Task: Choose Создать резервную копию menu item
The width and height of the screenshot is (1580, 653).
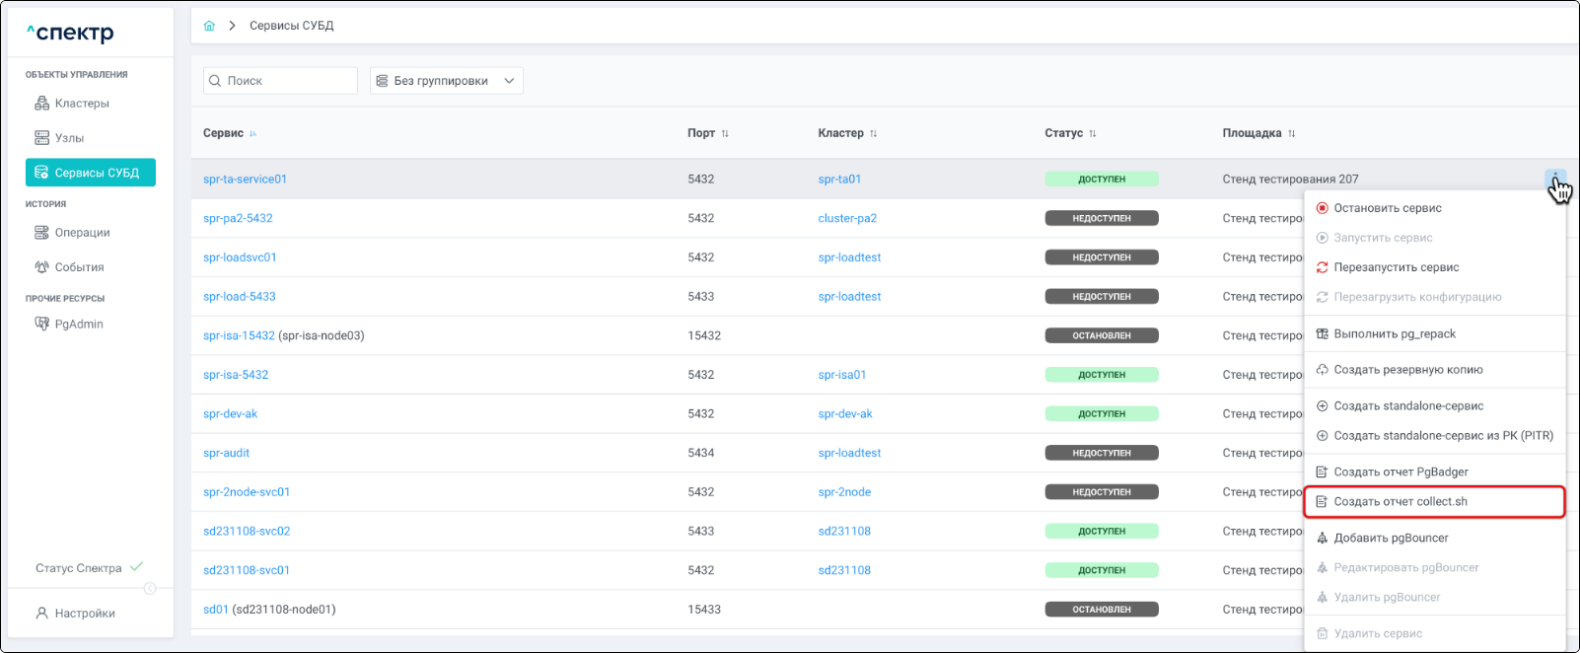Action: coord(1407,370)
